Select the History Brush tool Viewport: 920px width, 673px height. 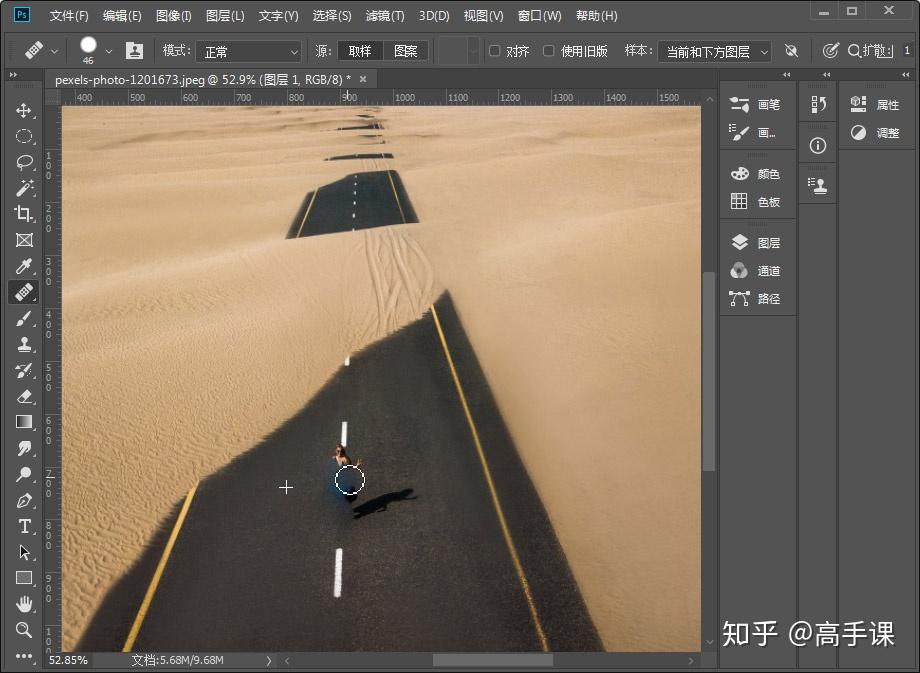24,370
